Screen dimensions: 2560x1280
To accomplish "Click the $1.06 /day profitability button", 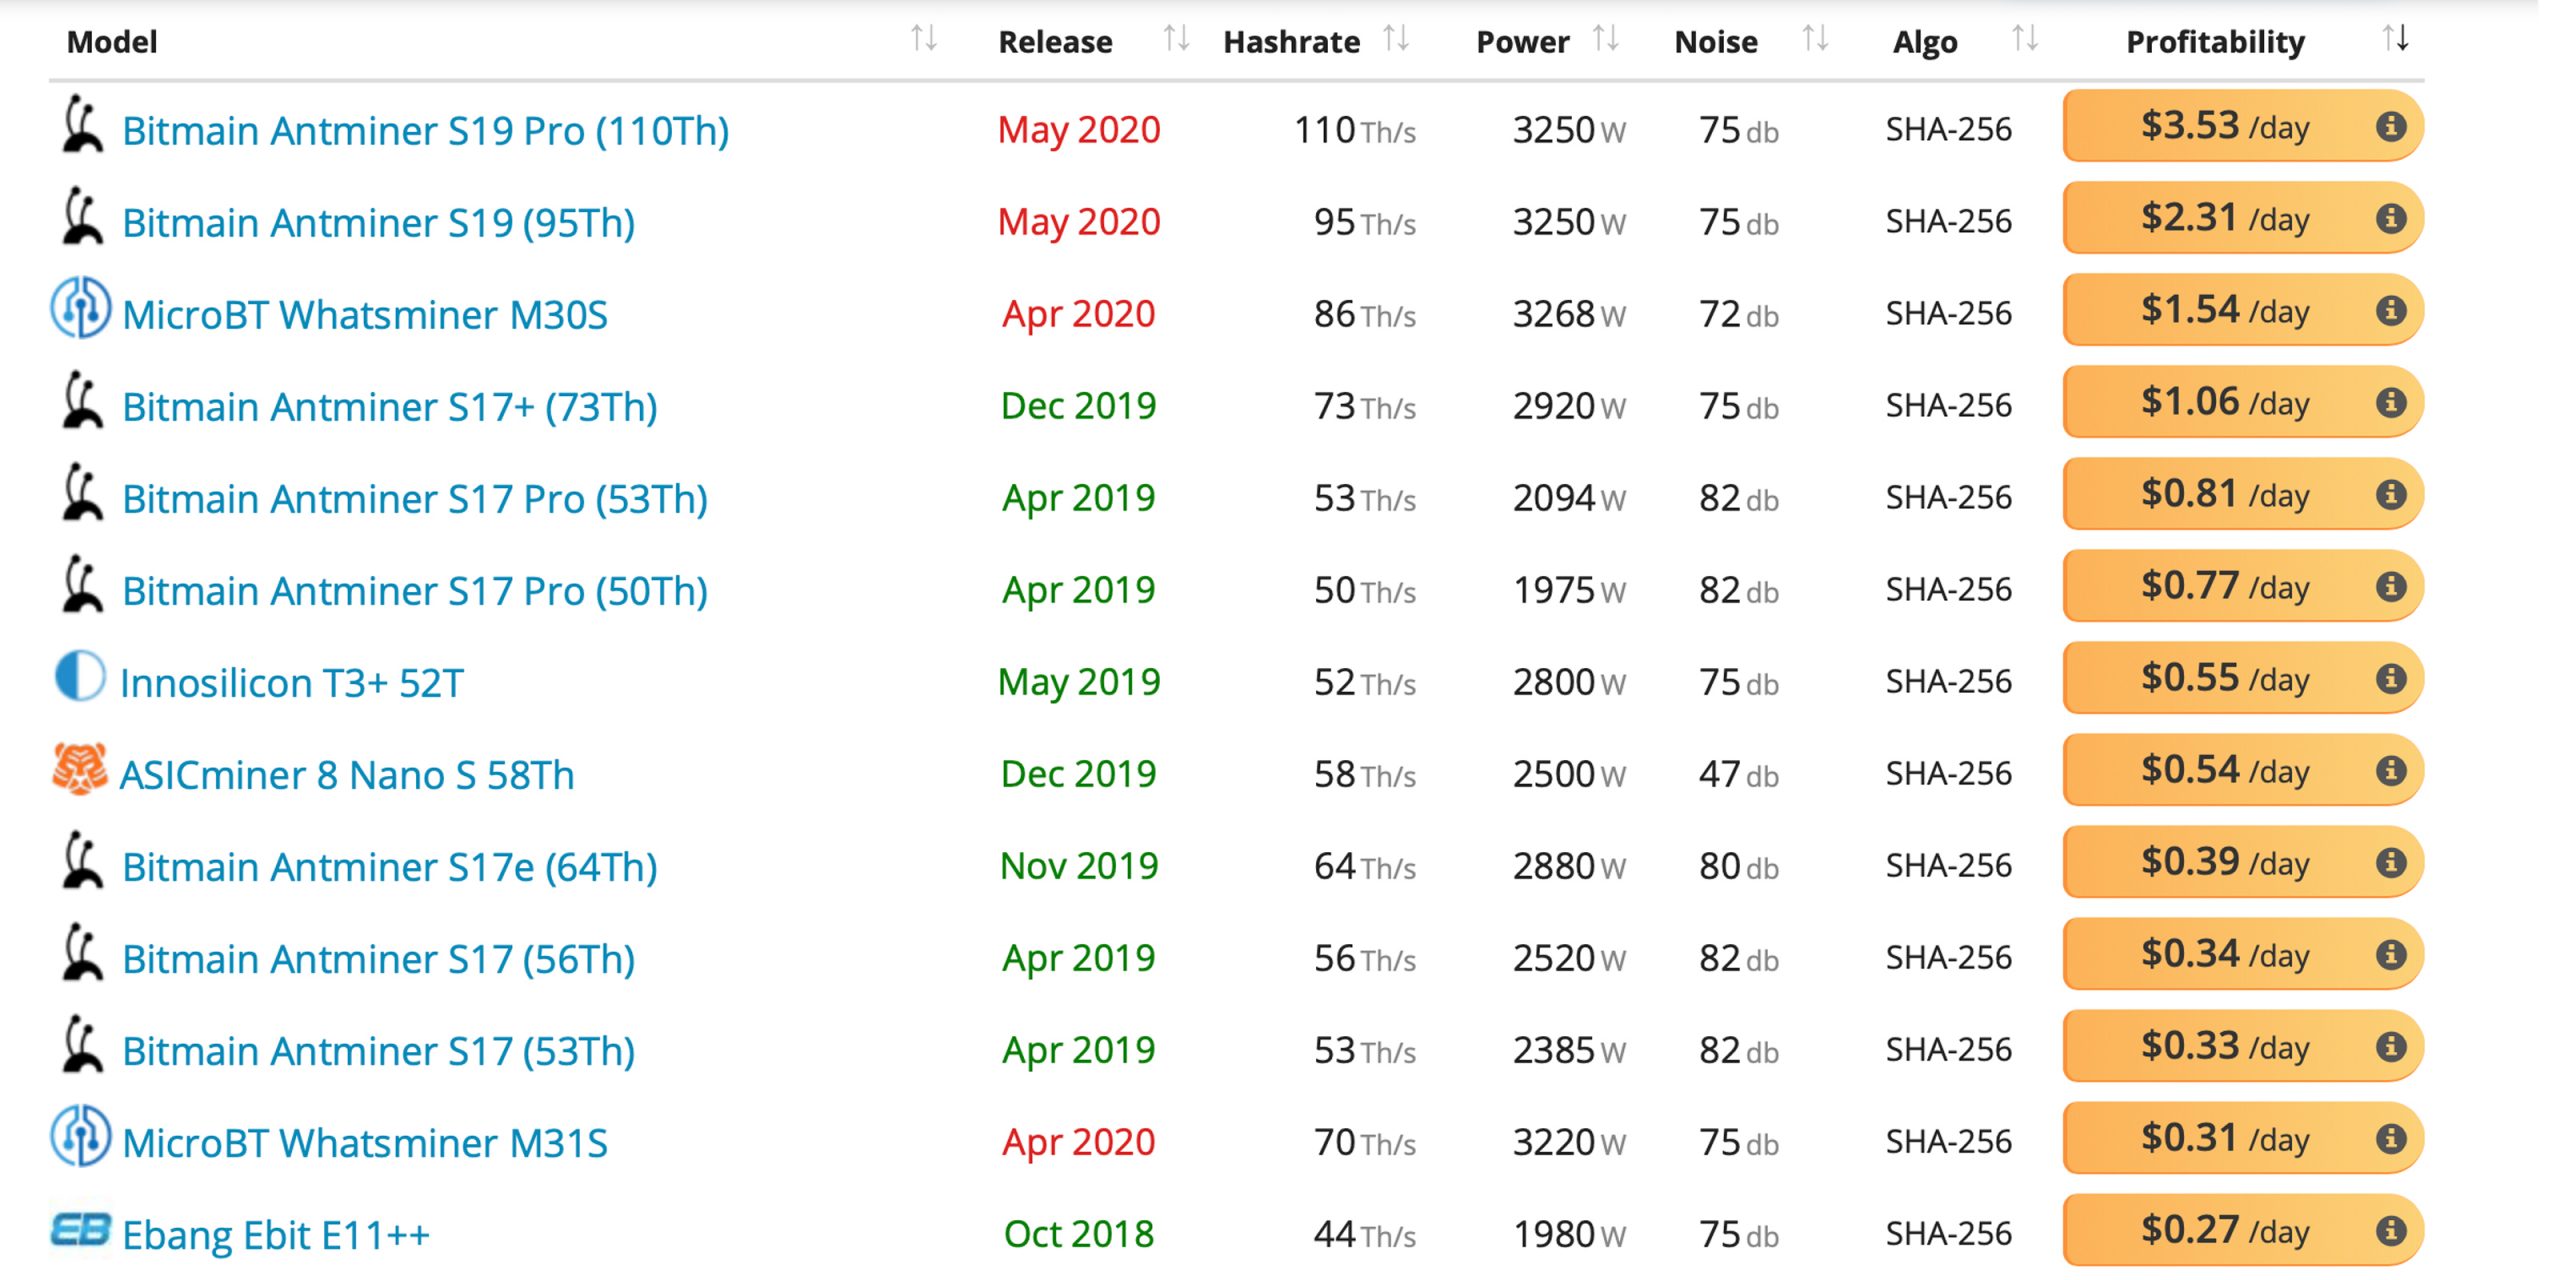I will [x=2243, y=402].
